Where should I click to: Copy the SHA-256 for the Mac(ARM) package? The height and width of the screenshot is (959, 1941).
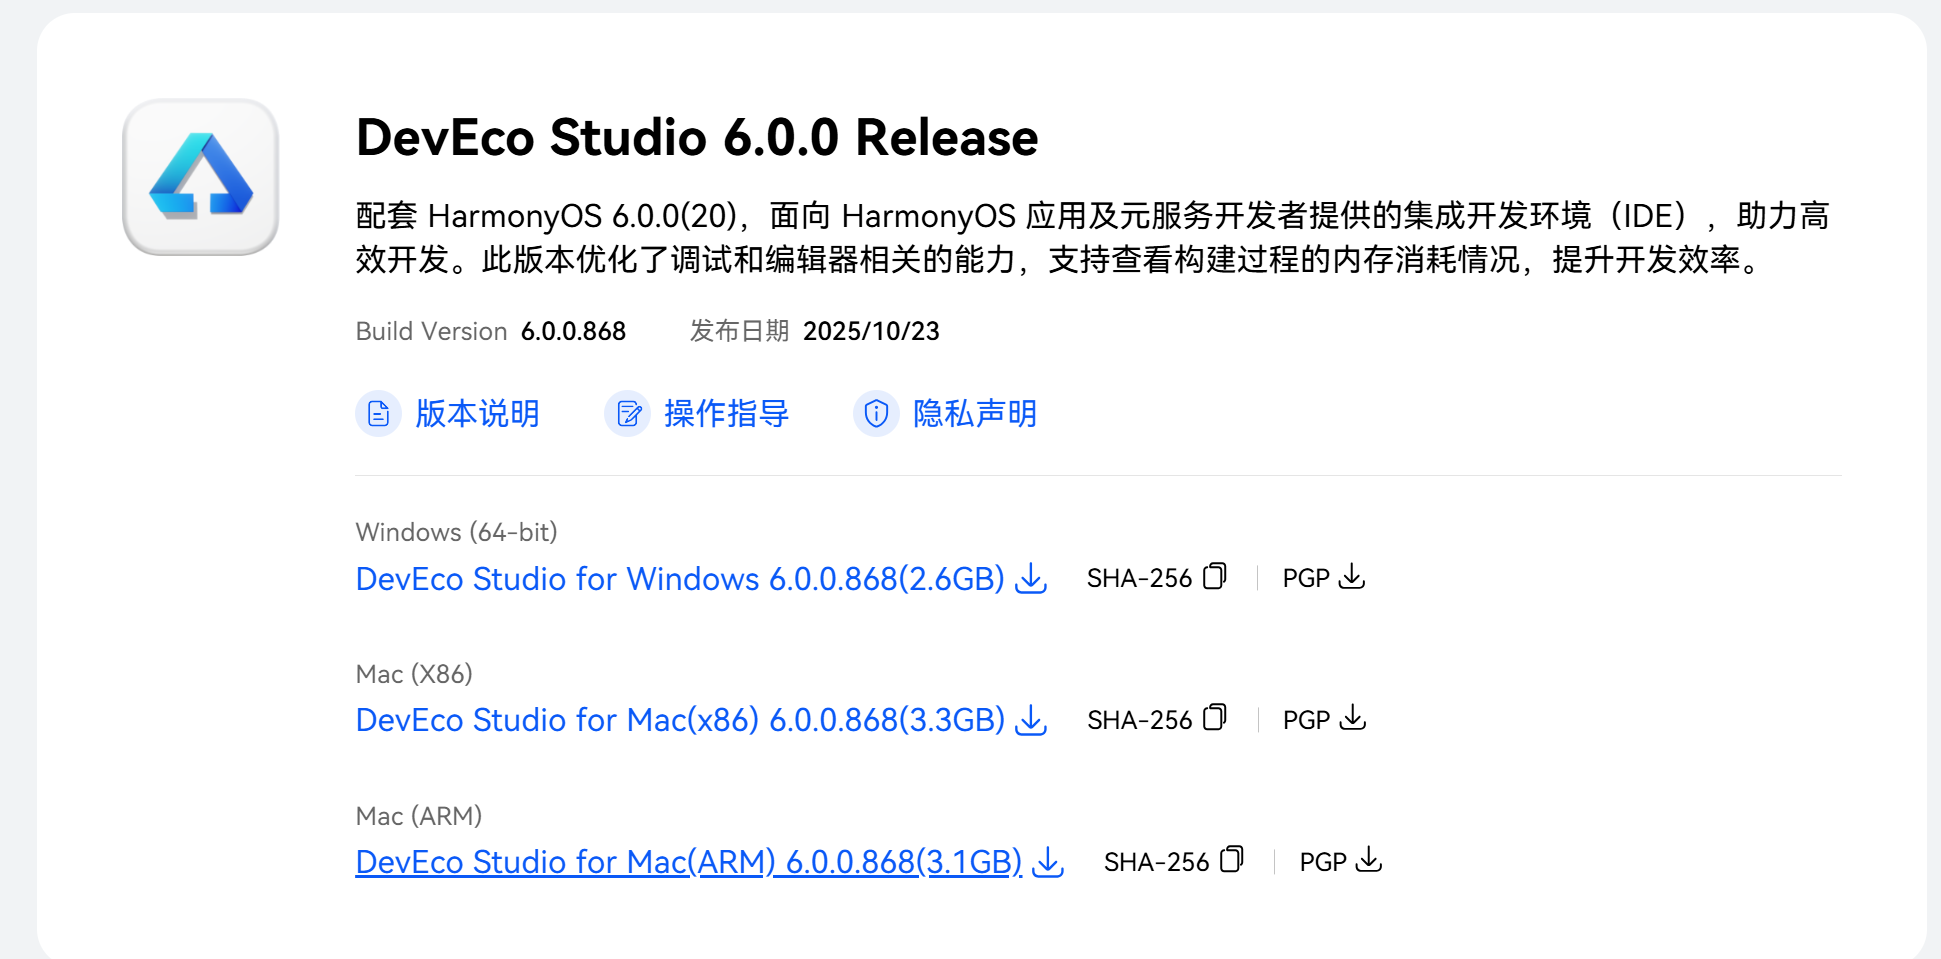[x=1231, y=860]
